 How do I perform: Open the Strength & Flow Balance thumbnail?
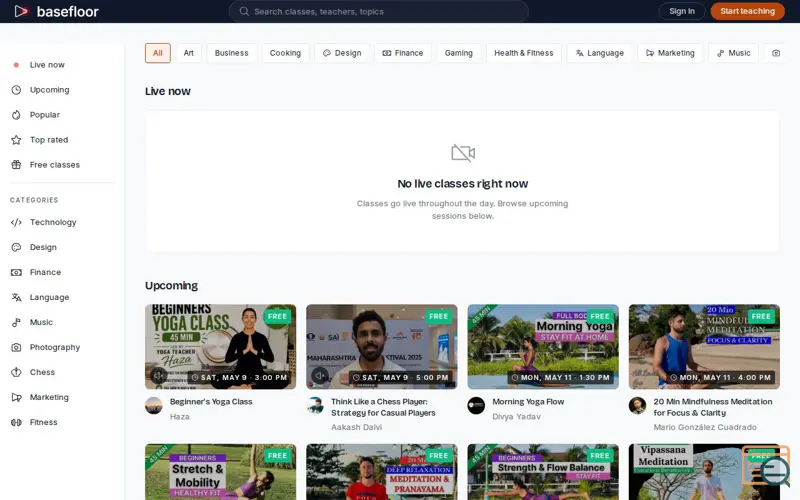tap(543, 472)
